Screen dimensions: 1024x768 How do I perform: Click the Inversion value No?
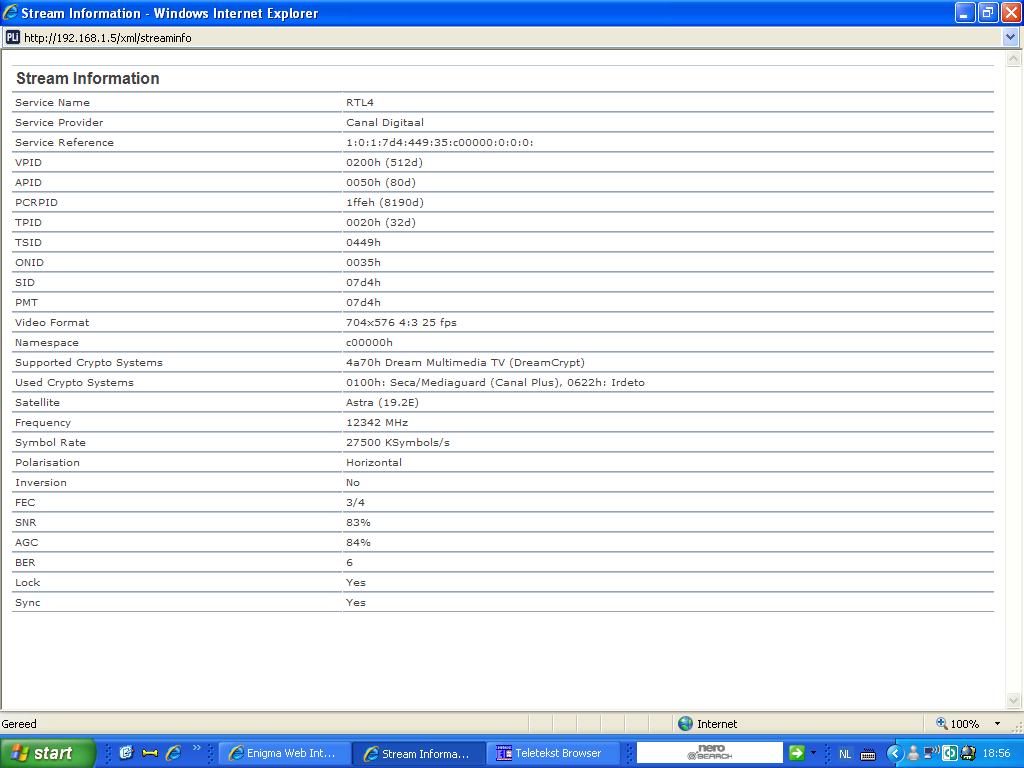pyautogui.click(x=353, y=483)
